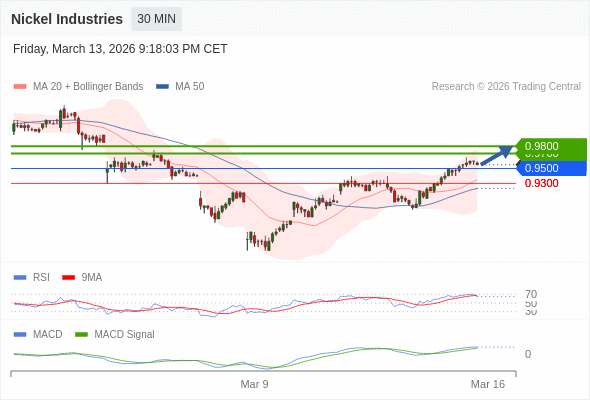Click the 30 MIN timeframe badge
The width and height of the screenshot is (590, 400).
click(157, 19)
